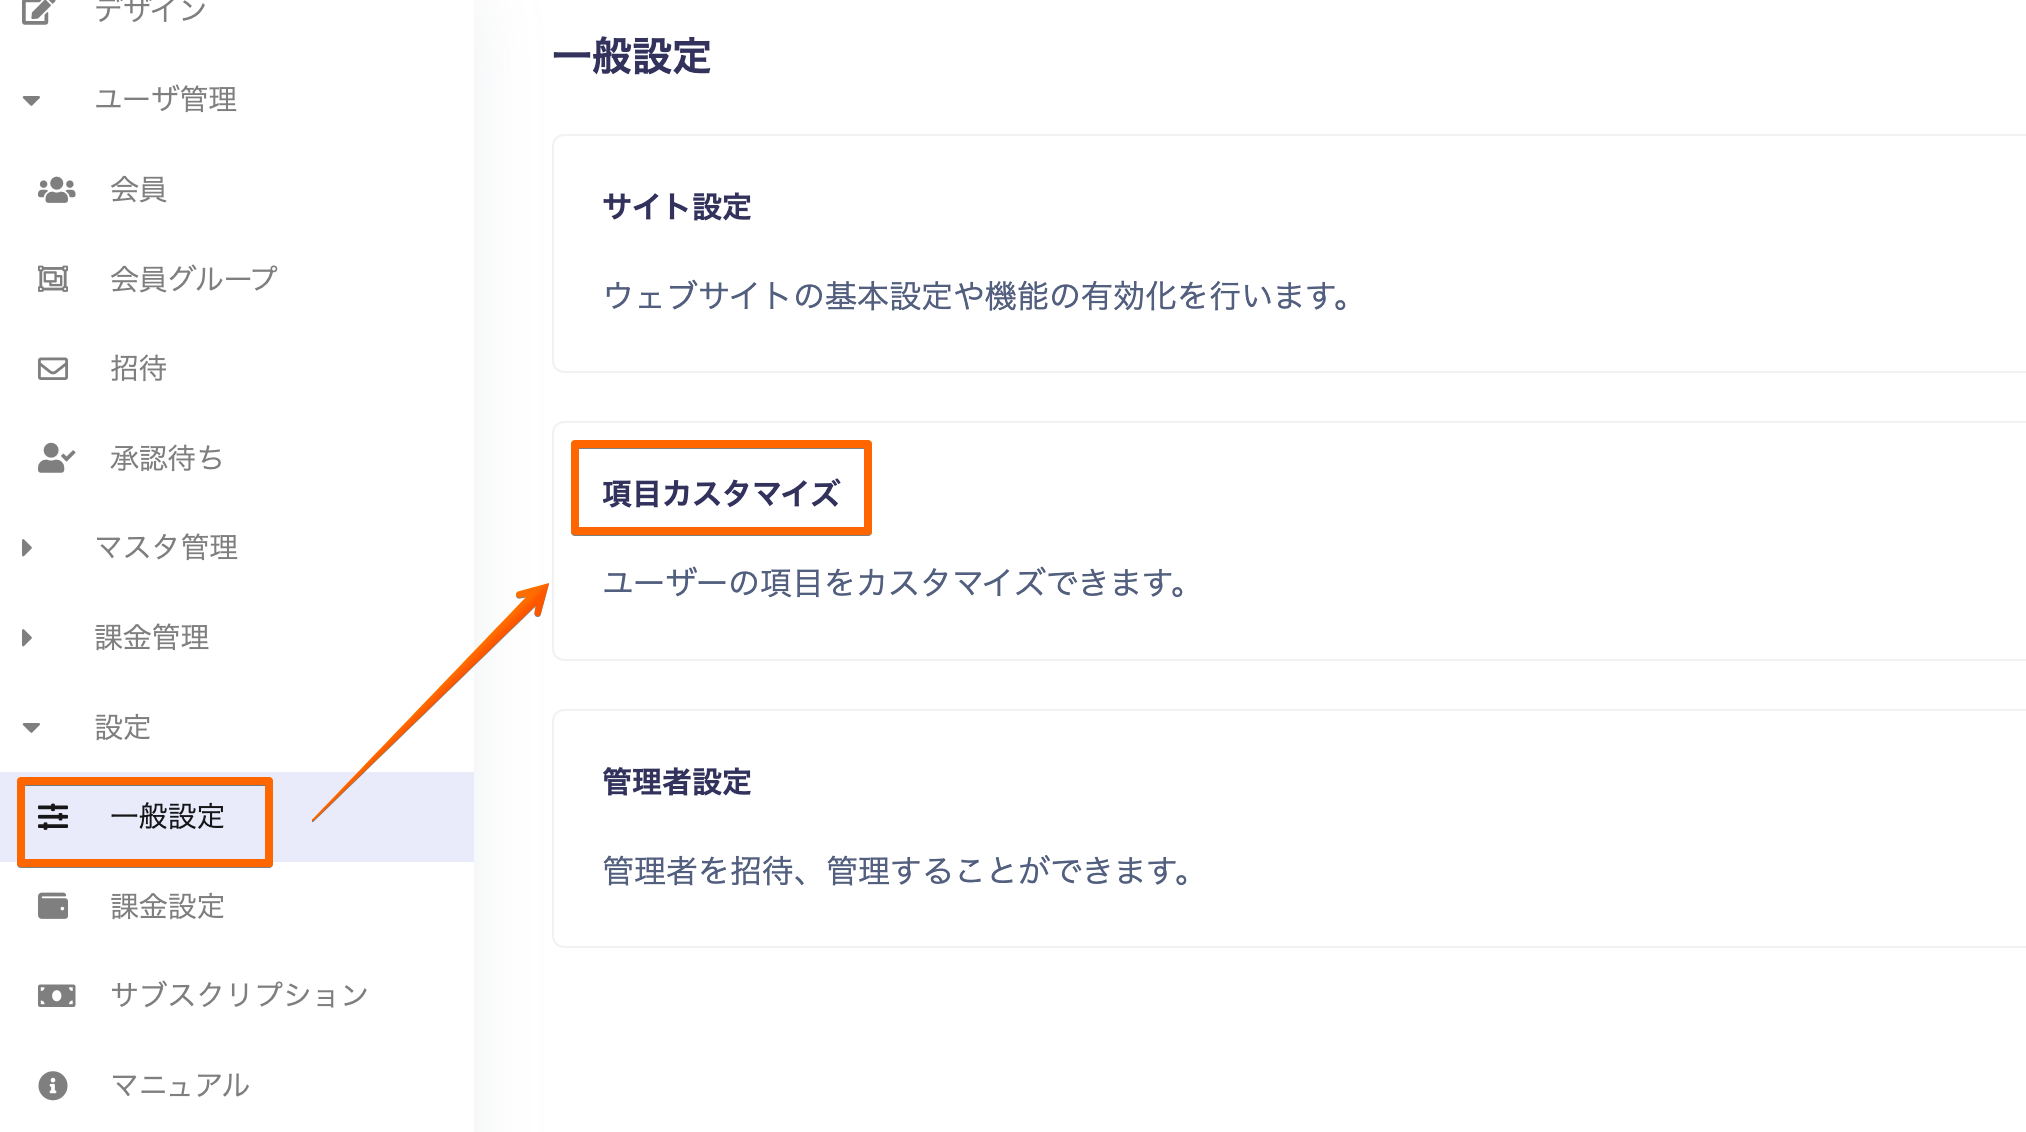2026x1132 pixels.
Task: Expand the 課金管理 section arrow
Action: tap(27, 637)
